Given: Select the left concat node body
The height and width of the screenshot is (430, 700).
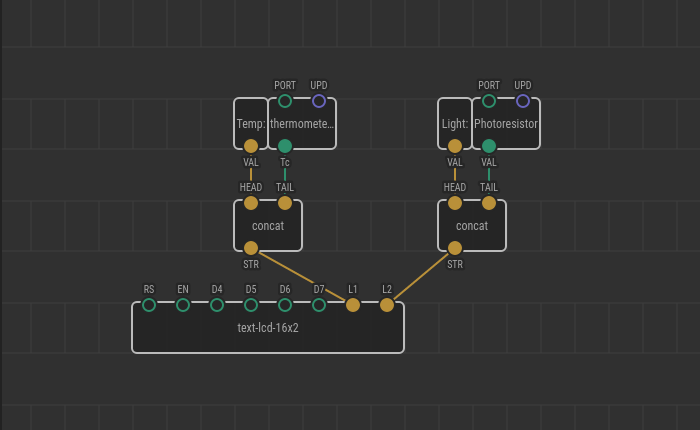Looking at the screenshot, I should [x=268, y=226].
